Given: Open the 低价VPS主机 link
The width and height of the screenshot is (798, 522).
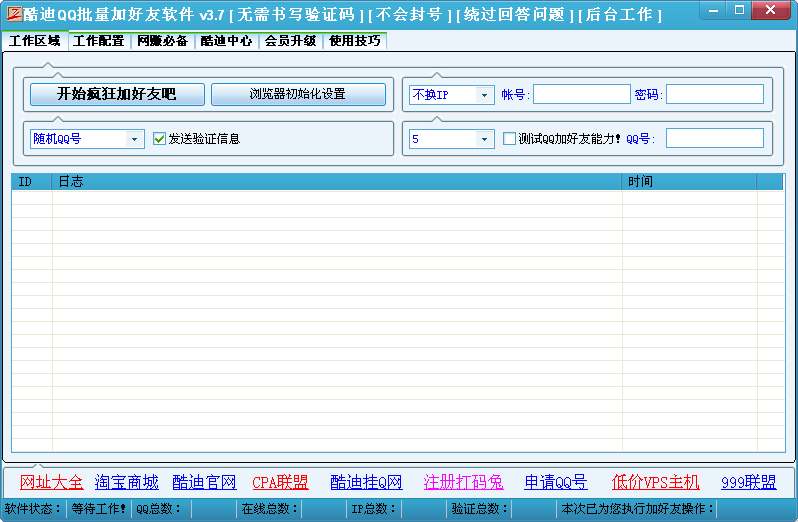Looking at the screenshot, I should pos(656,482).
